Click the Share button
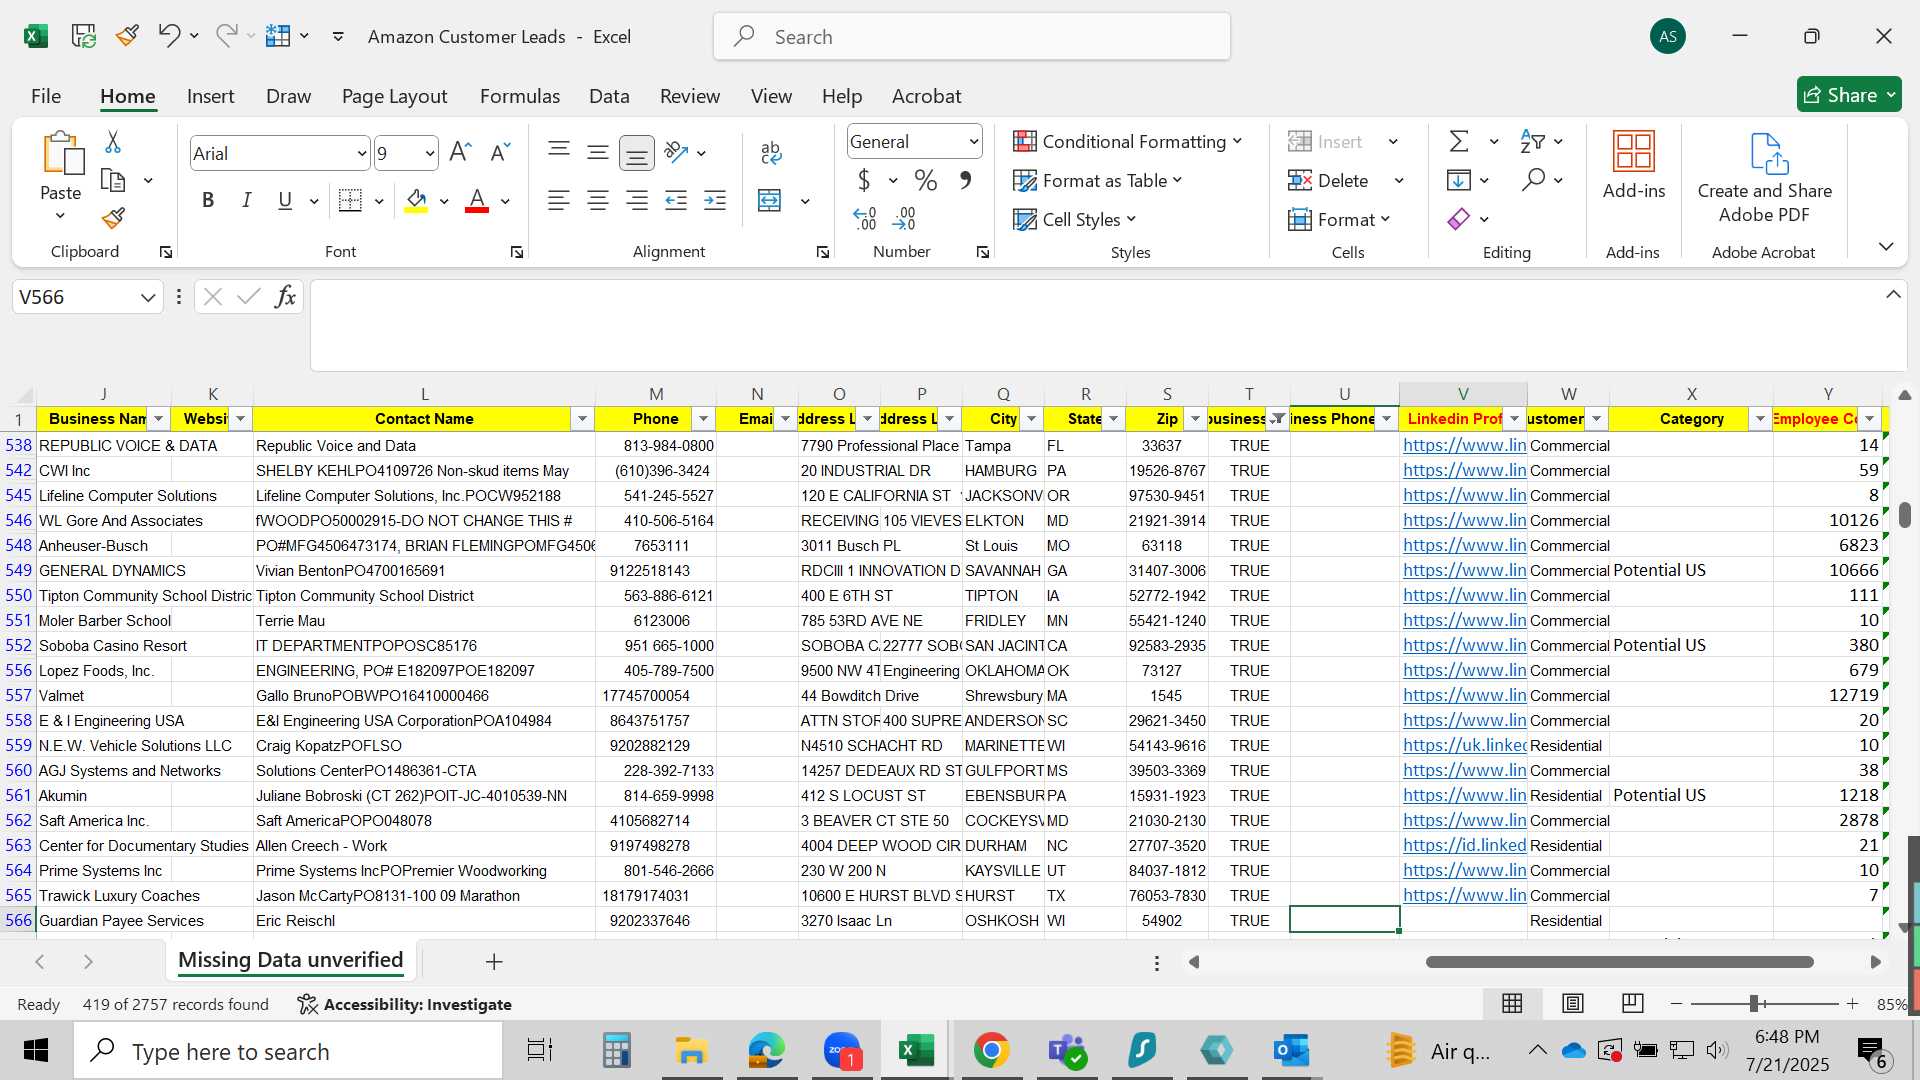The image size is (1920, 1080). pos(1849,95)
